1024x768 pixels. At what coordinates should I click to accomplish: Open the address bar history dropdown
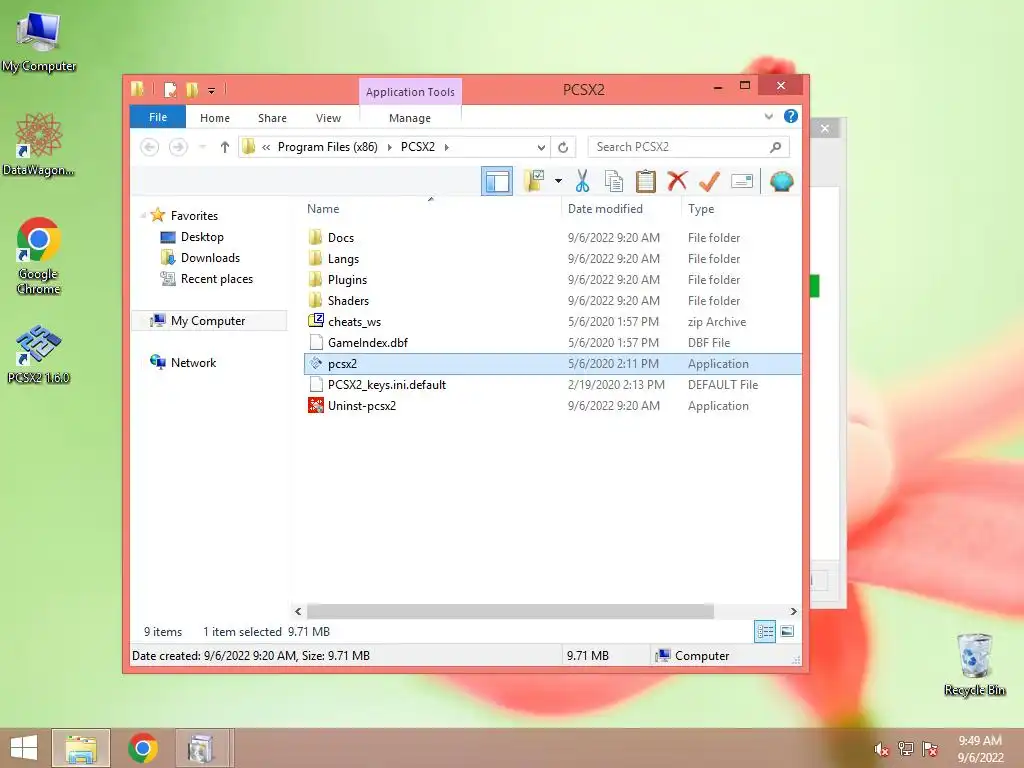pos(541,147)
